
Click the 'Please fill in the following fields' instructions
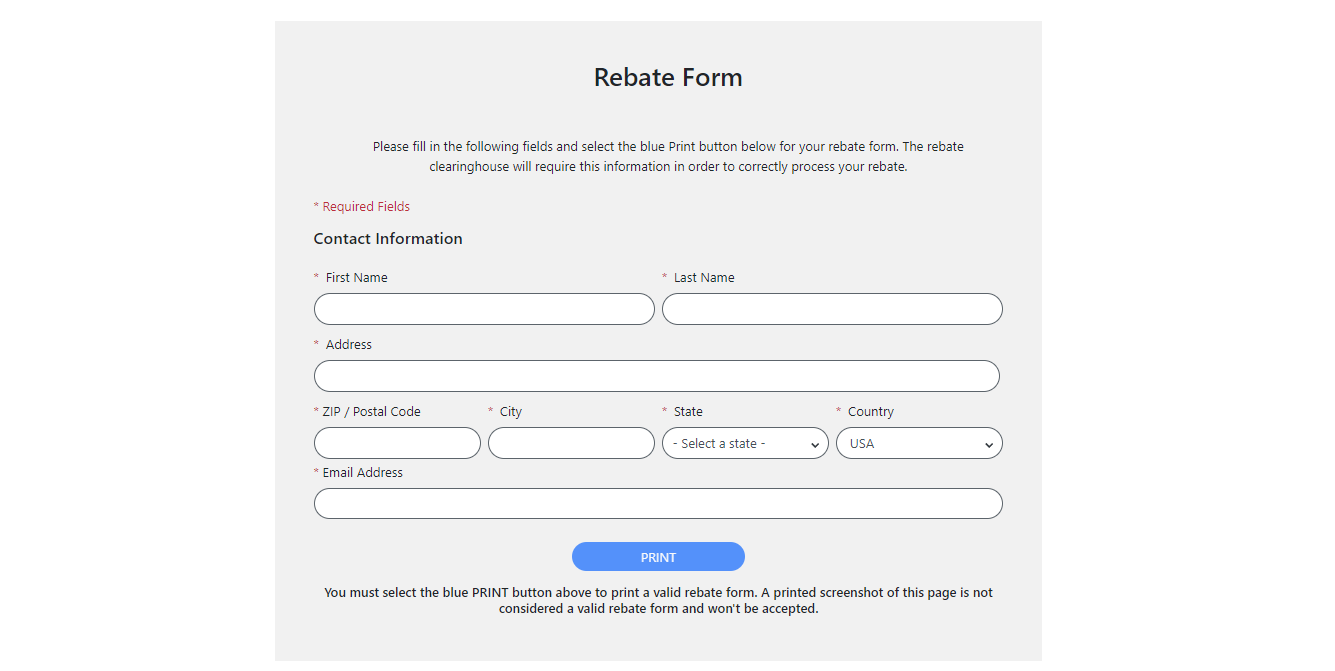tap(668, 157)
